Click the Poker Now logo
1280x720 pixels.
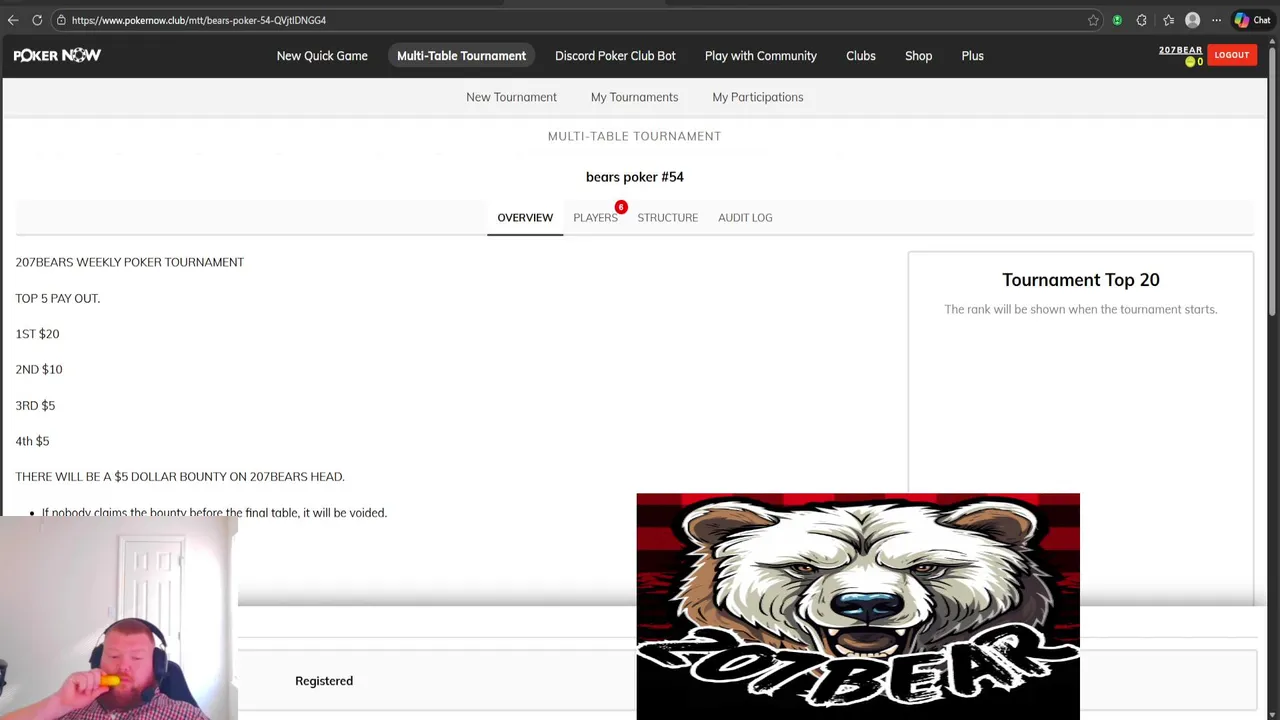click(x=57, y=56)
